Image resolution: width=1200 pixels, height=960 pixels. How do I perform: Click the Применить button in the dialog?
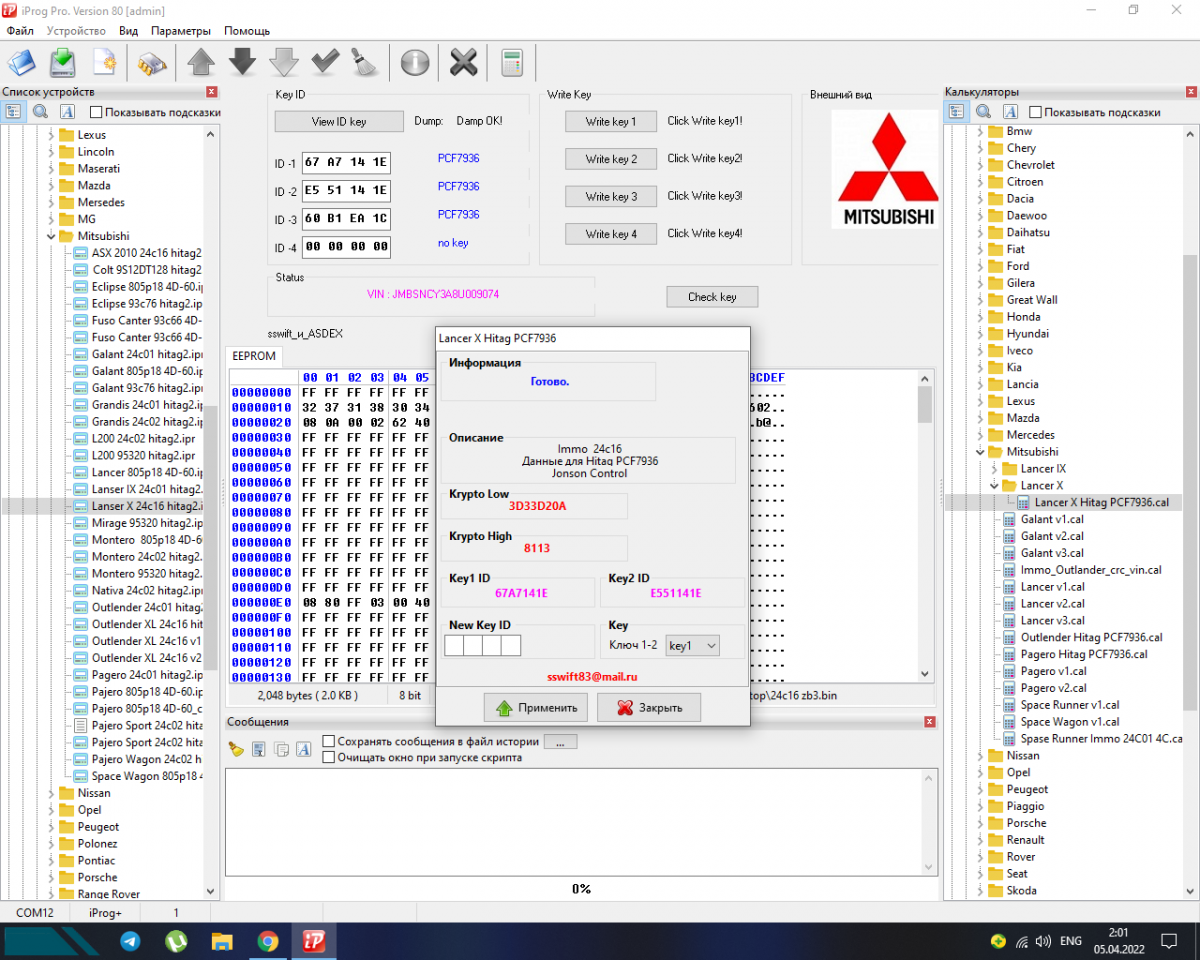tap(536, 708)
